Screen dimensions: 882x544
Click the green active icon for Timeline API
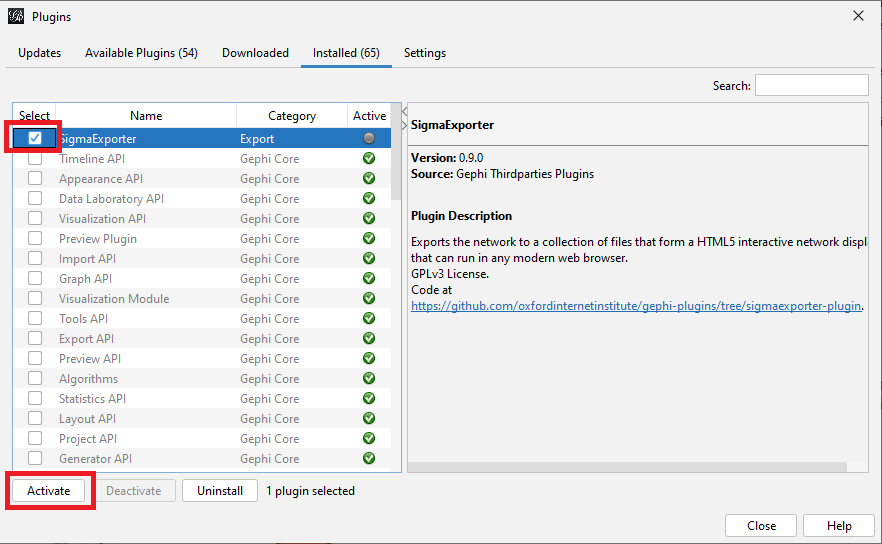point(369,159)
